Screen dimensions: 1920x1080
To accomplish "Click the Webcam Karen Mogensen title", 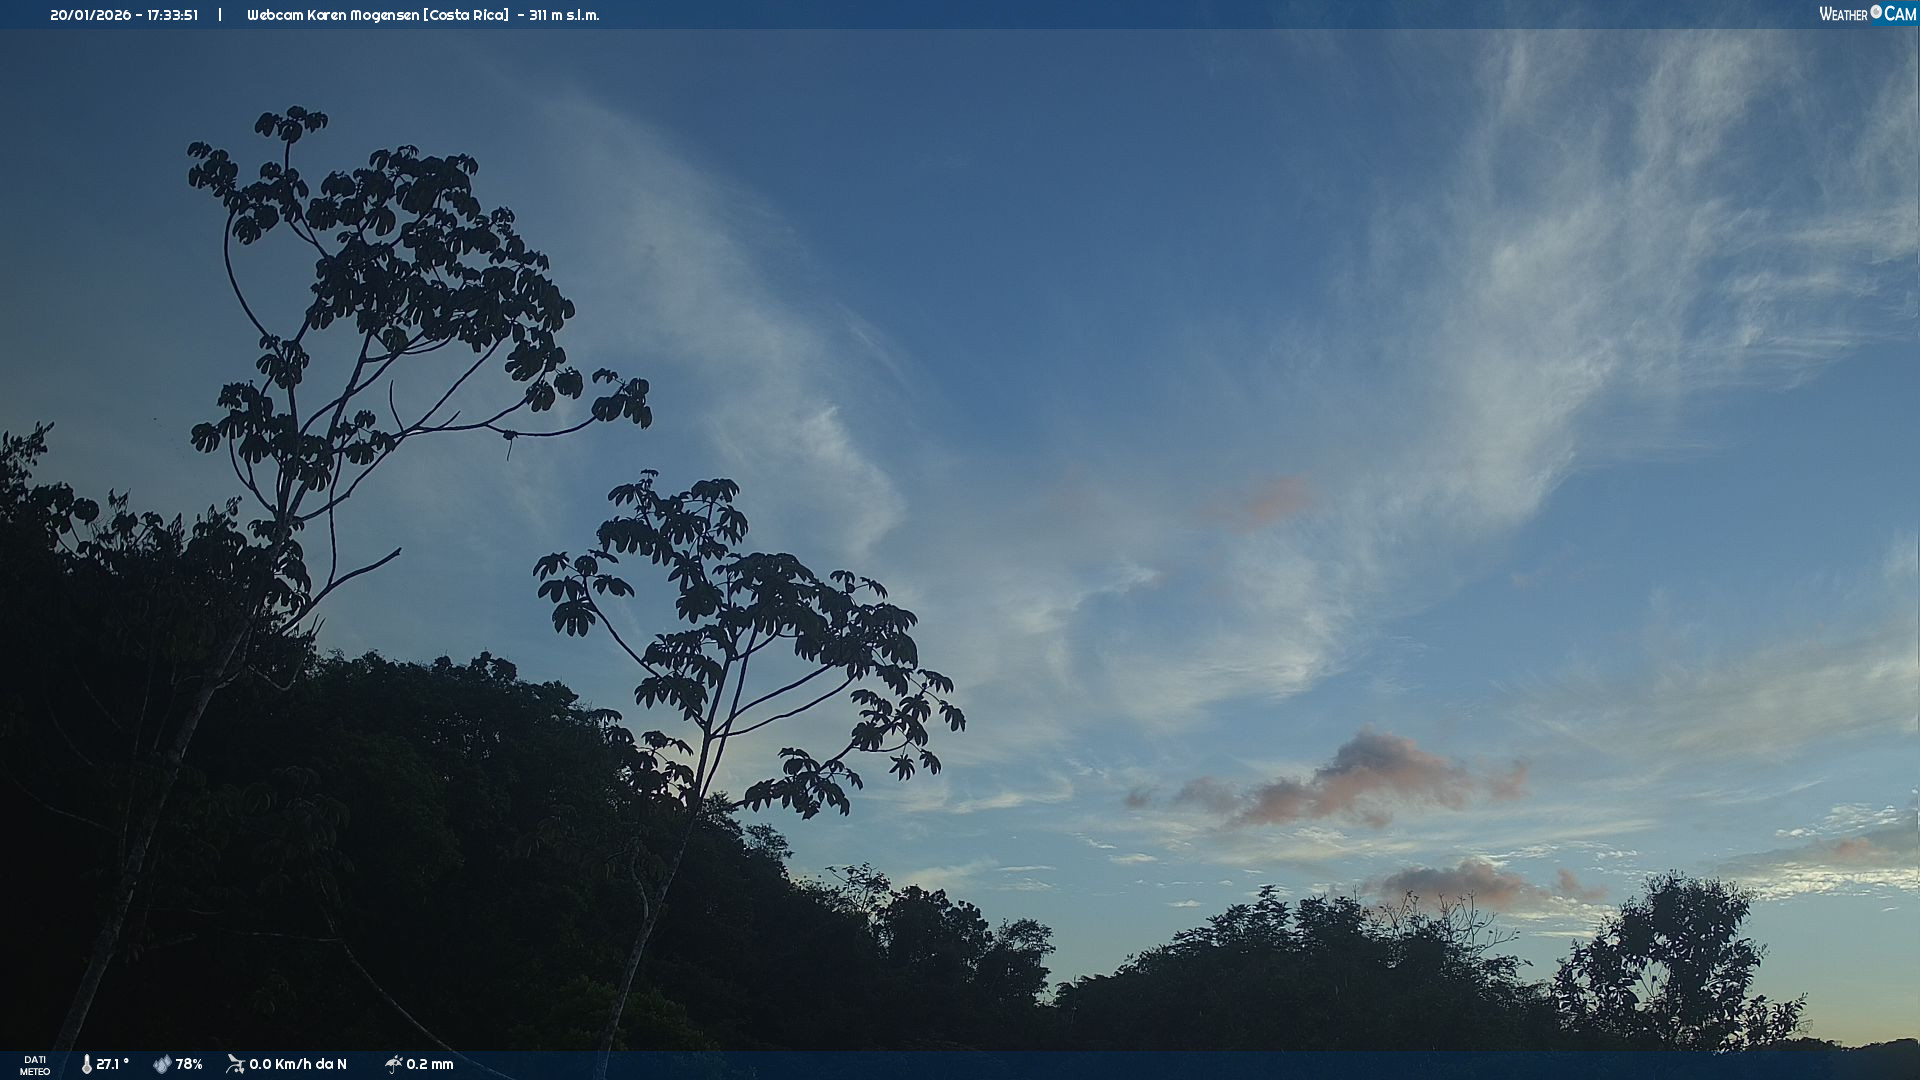I will coord(333,15).
